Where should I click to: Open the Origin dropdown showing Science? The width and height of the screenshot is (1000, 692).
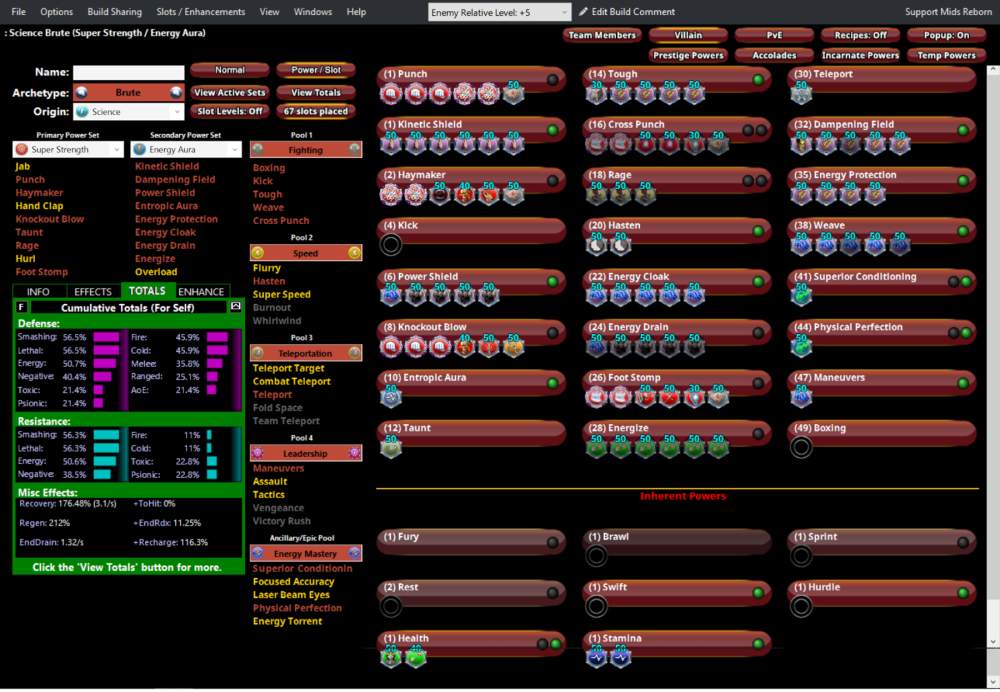126,112
